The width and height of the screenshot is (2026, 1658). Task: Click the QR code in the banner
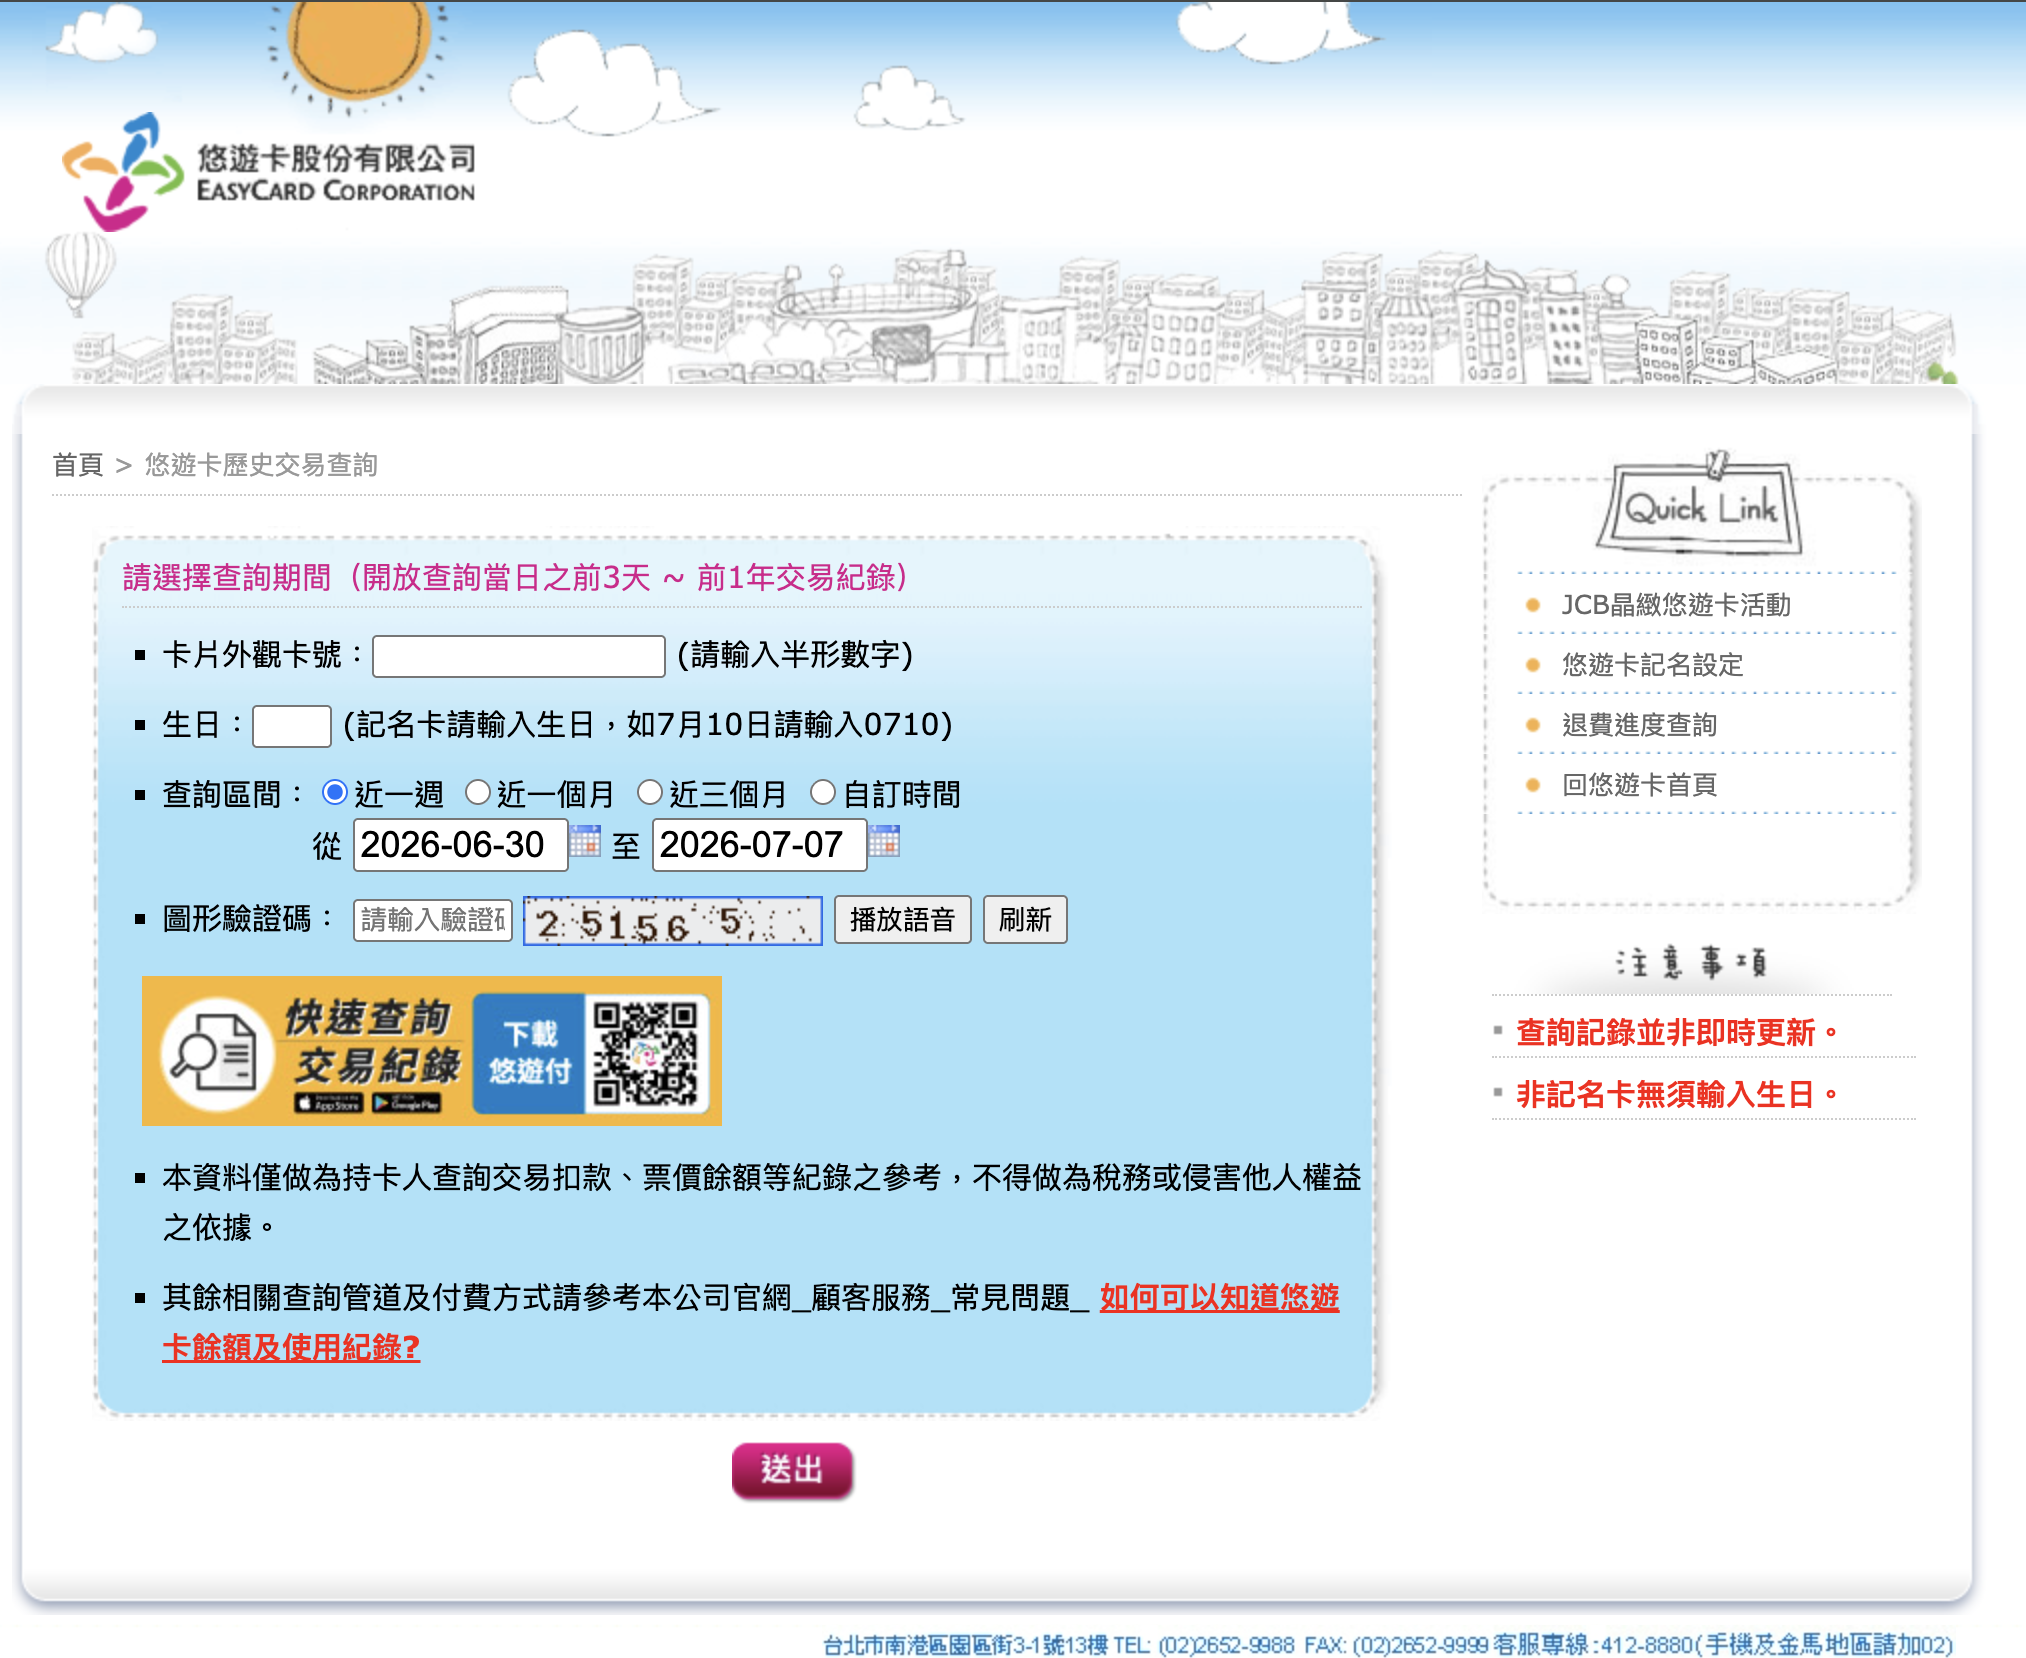[645, 1054]
